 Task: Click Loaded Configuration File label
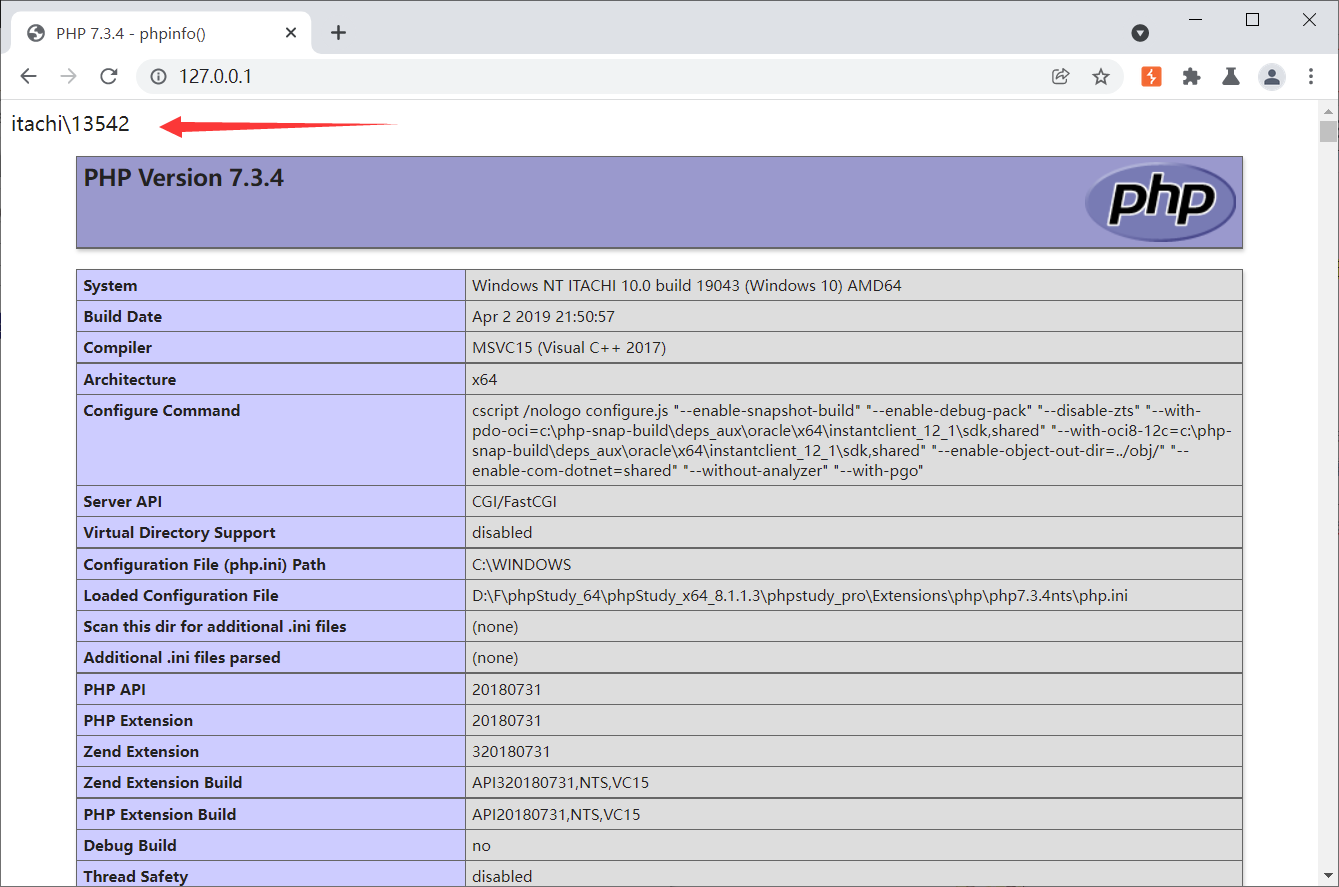[181, 596]
